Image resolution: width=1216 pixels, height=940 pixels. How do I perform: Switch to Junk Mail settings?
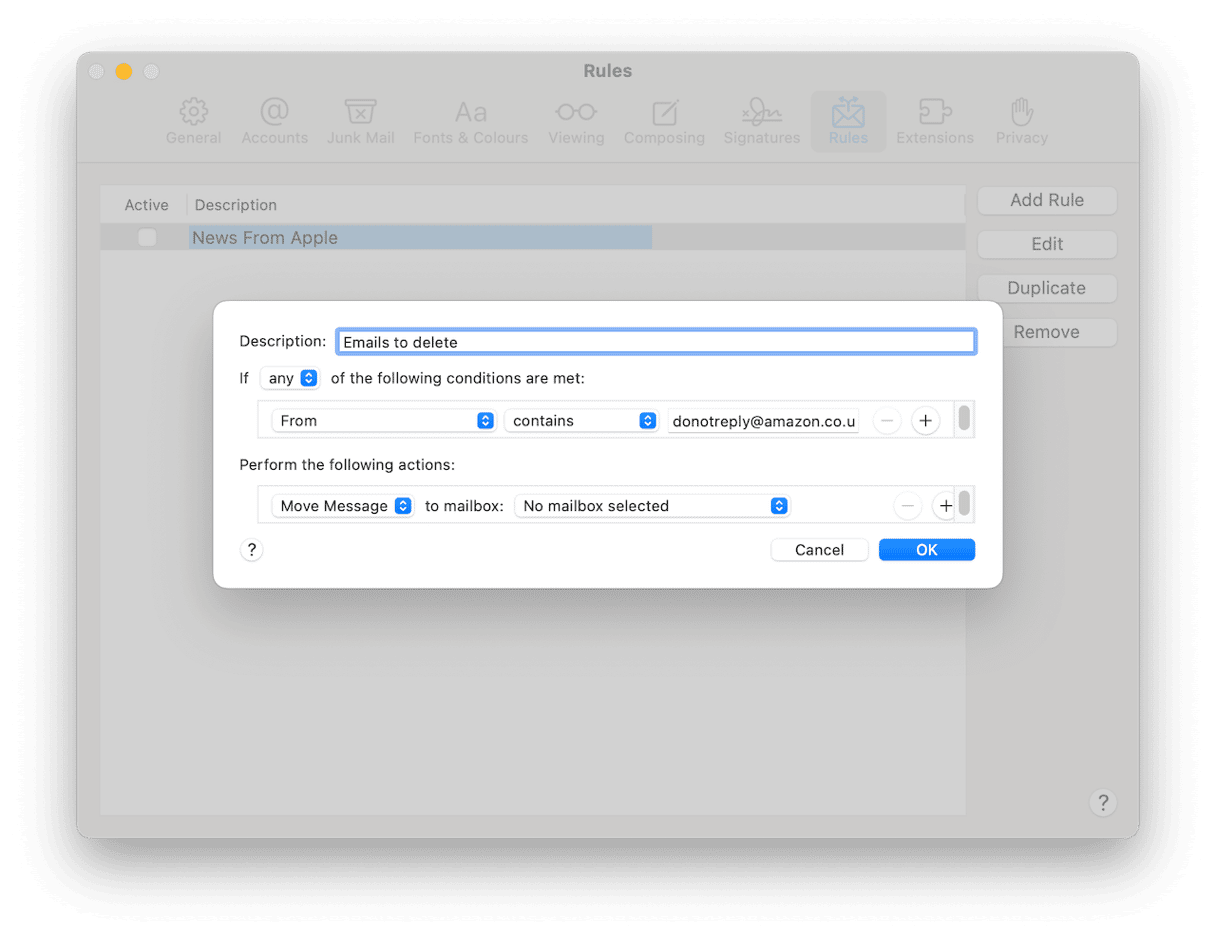click(360, 122)
